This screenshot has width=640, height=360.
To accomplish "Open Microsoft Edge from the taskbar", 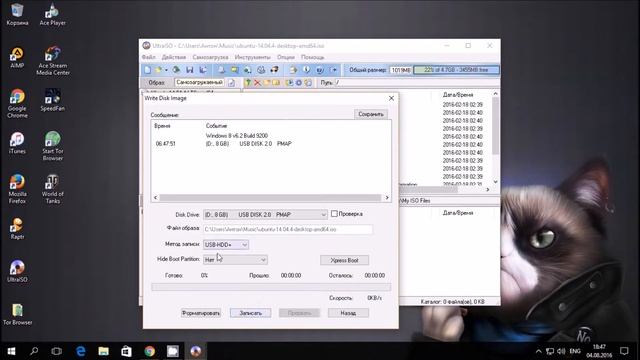I will 81,351.
